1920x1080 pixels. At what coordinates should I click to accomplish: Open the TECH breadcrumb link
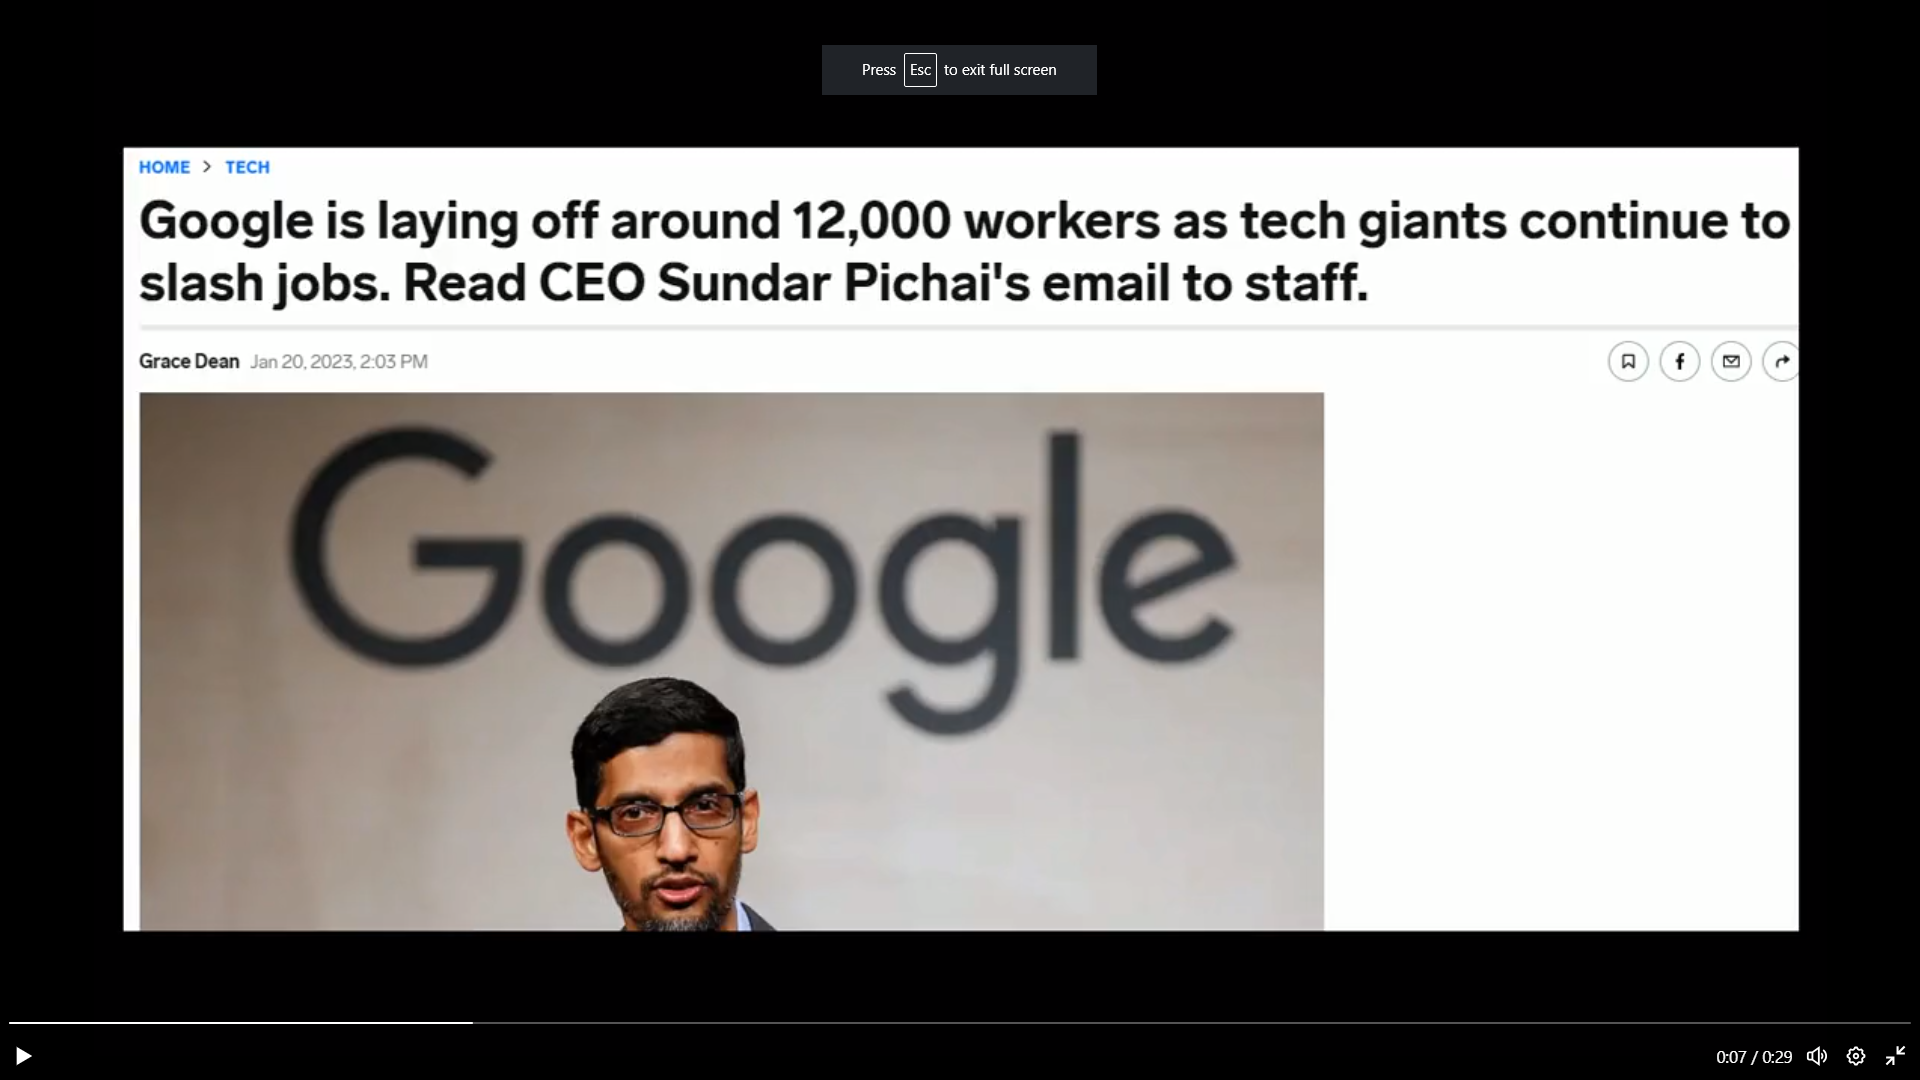247,167
